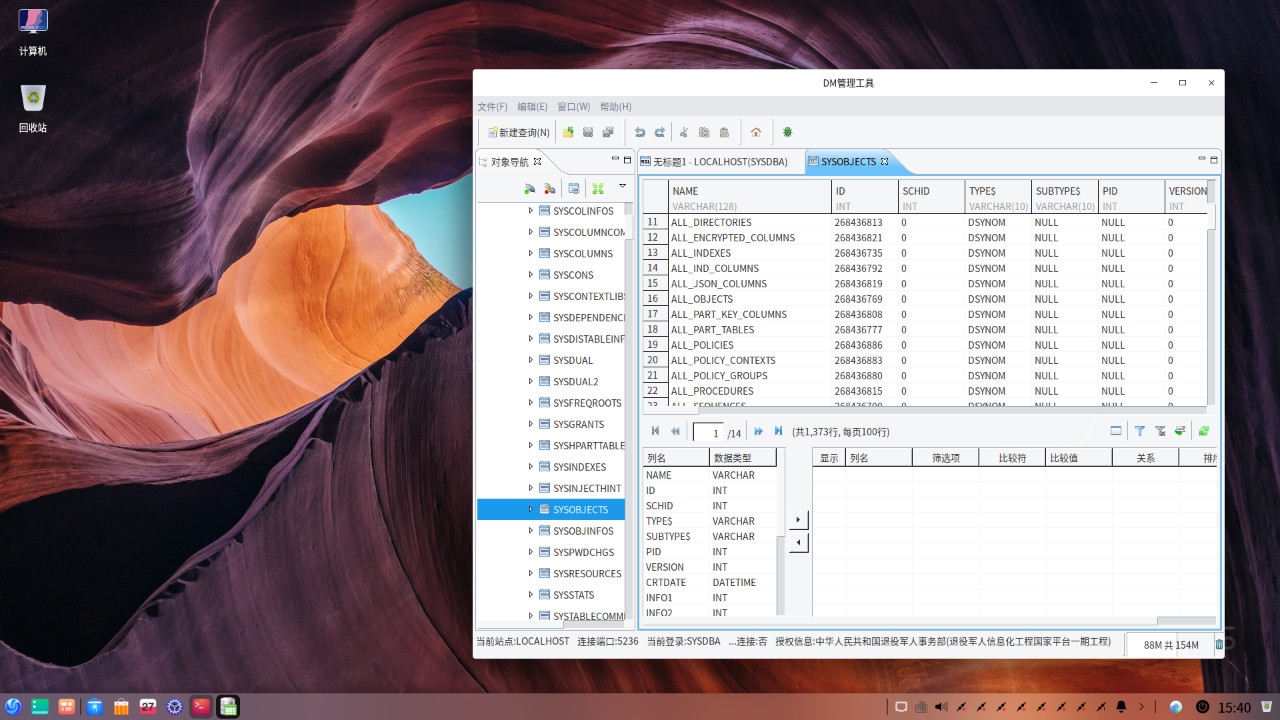Viewport: 1280px width, 720px height.
Task: Click the Undo icon in the toolbar
Action: [x=640, y=131]
